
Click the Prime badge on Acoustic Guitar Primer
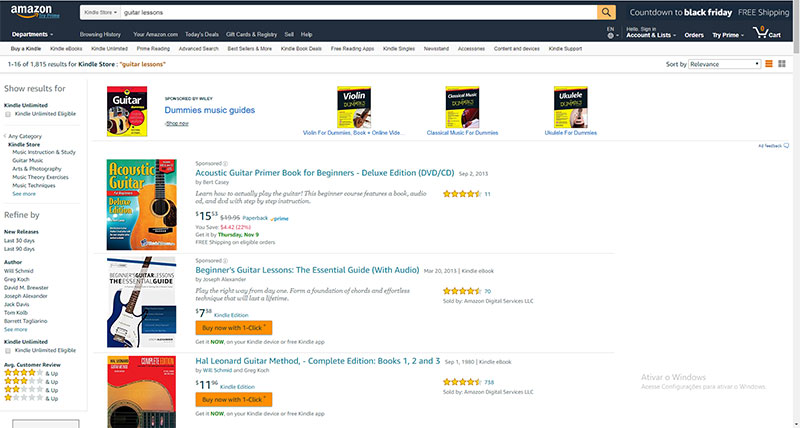tap(280, 218)
